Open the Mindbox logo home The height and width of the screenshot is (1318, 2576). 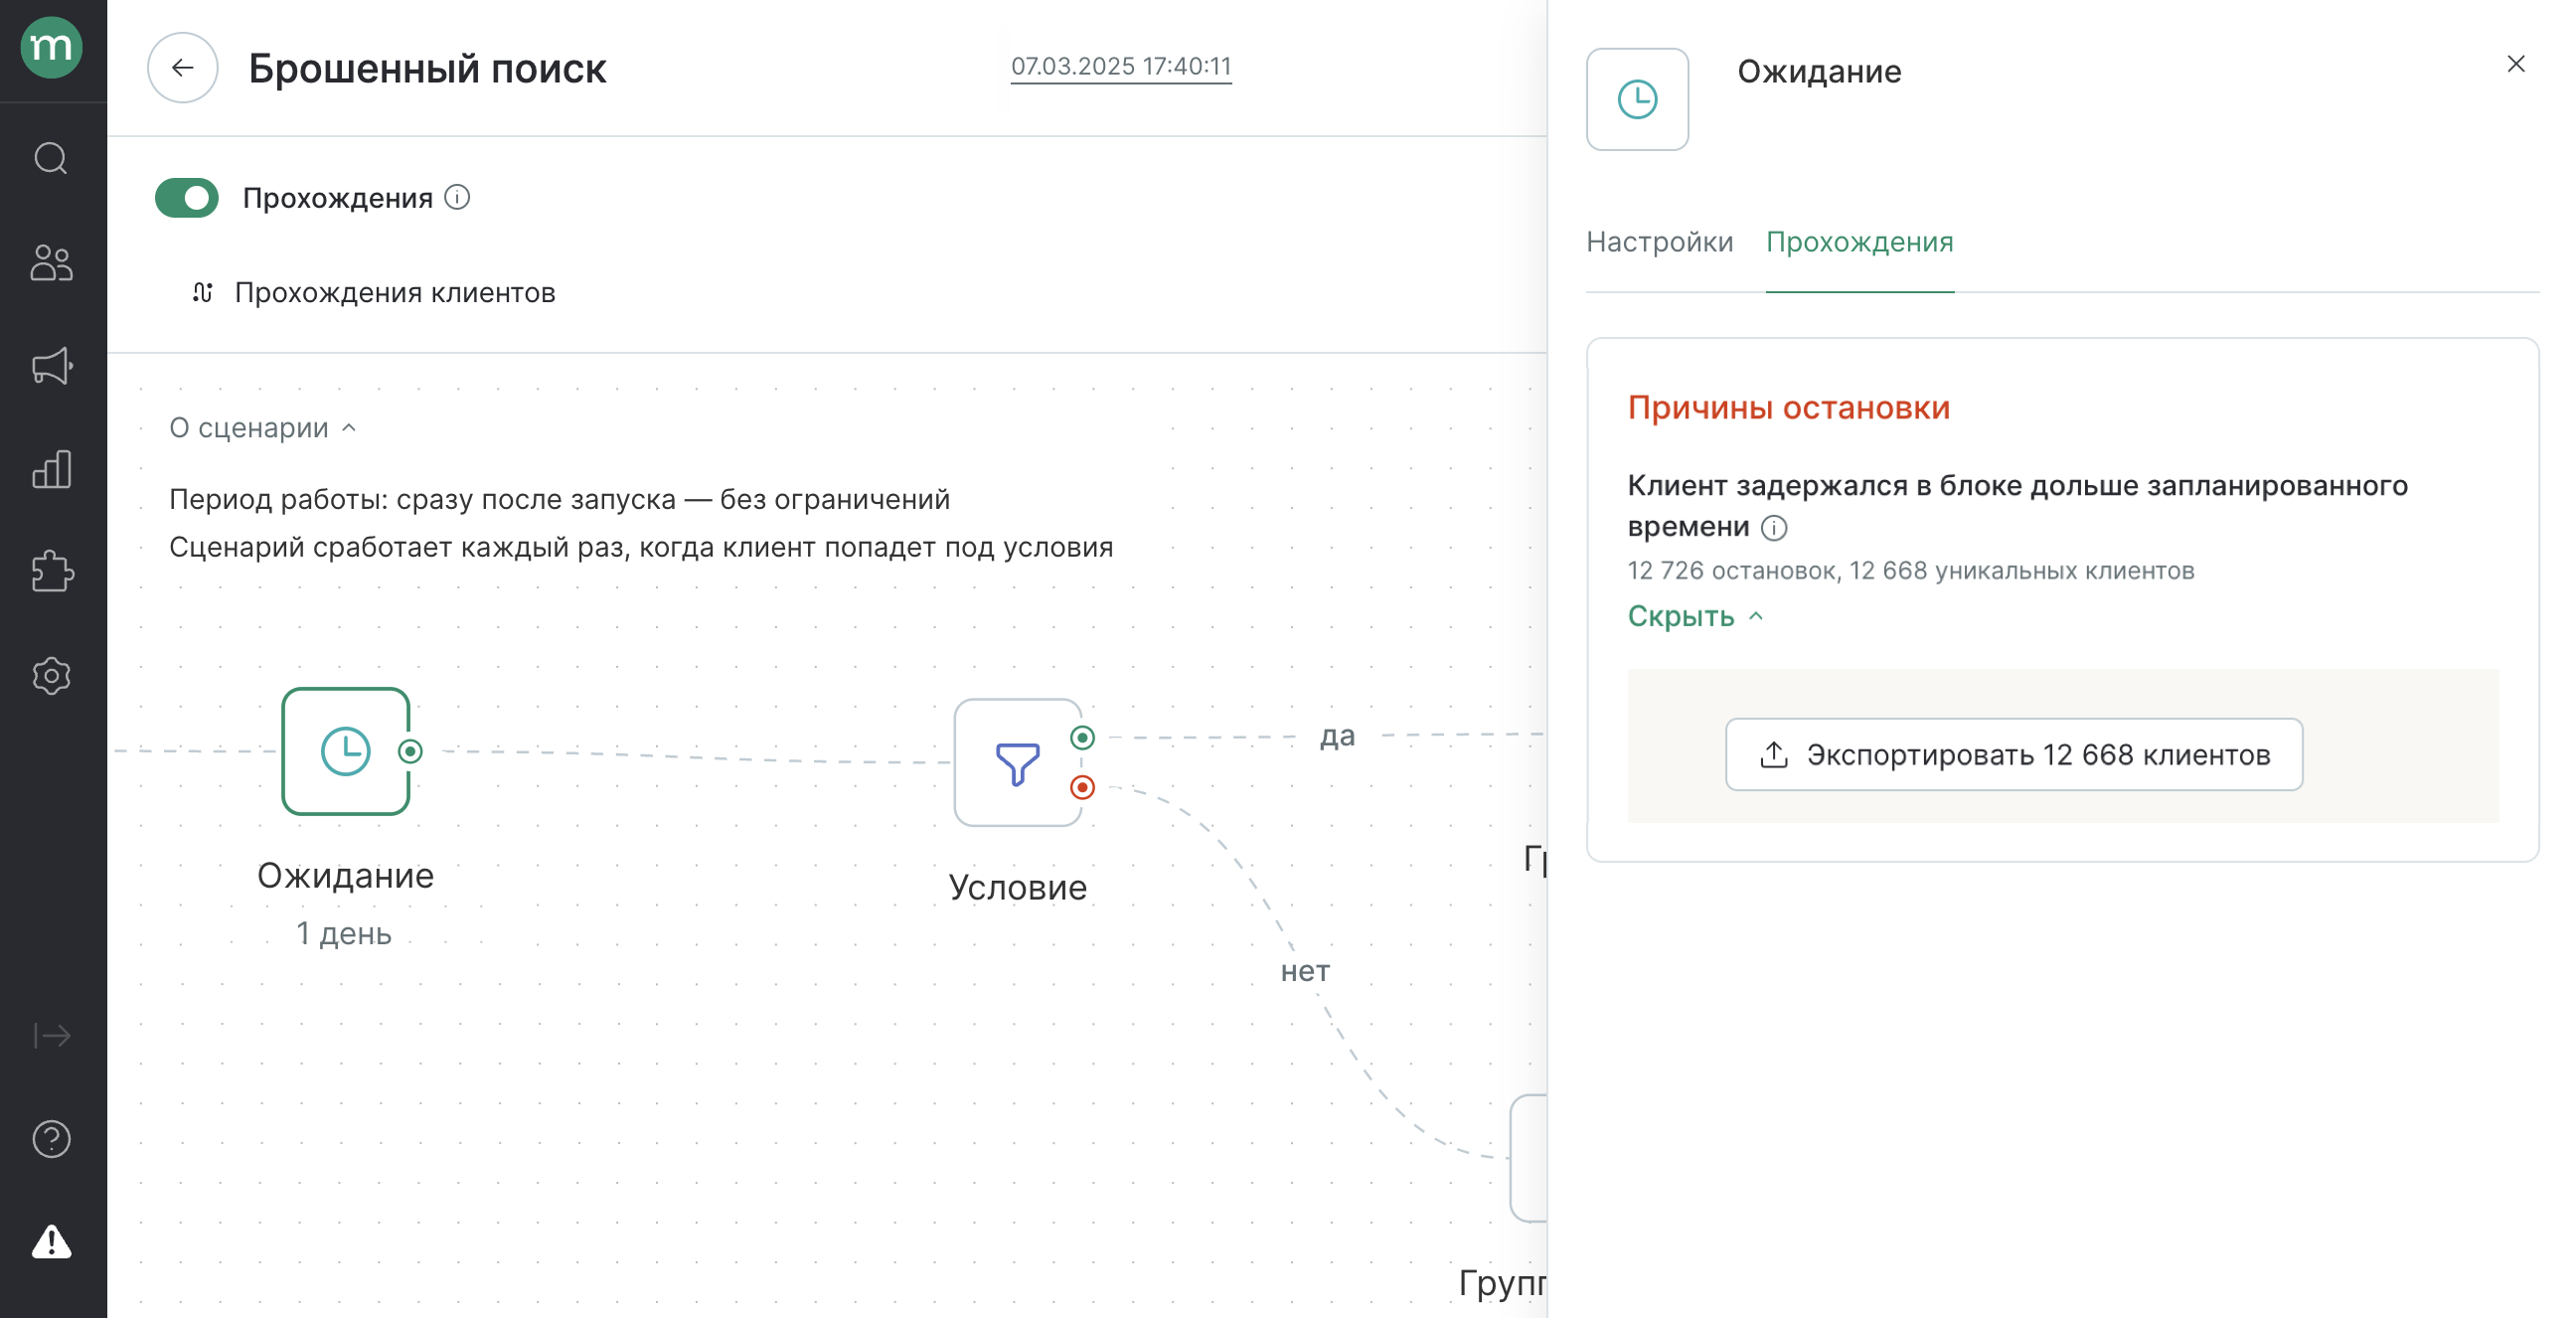(51, 47)
